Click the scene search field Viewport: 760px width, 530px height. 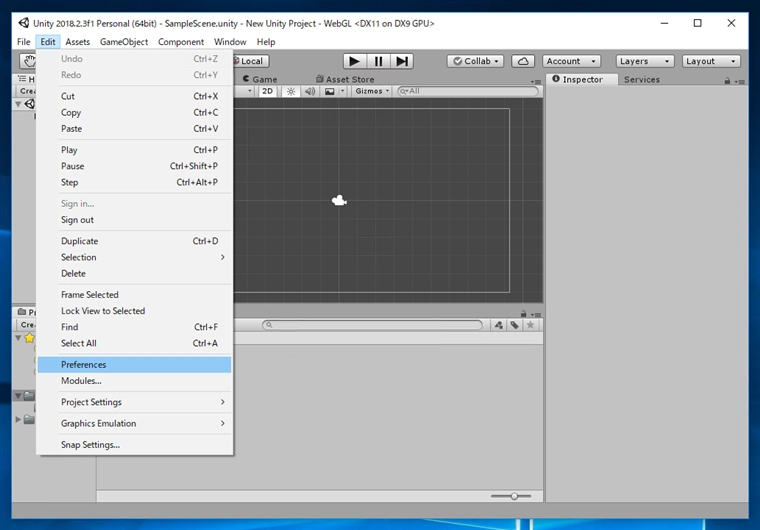[x=468, y=91]
